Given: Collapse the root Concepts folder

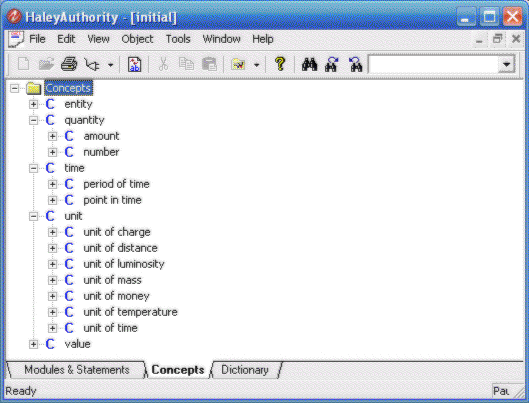Looking at the screenshot, I should click(15, 89).
